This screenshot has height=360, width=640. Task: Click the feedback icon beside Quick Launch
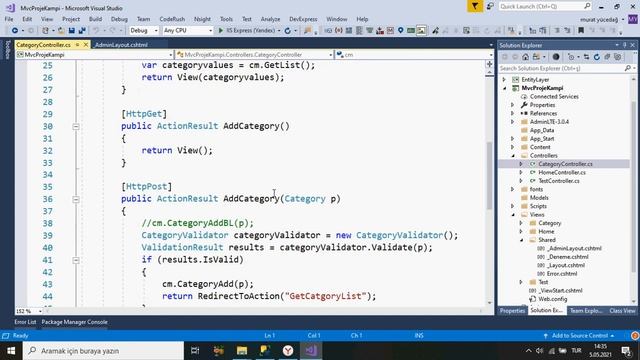click(x=490, y=6)
